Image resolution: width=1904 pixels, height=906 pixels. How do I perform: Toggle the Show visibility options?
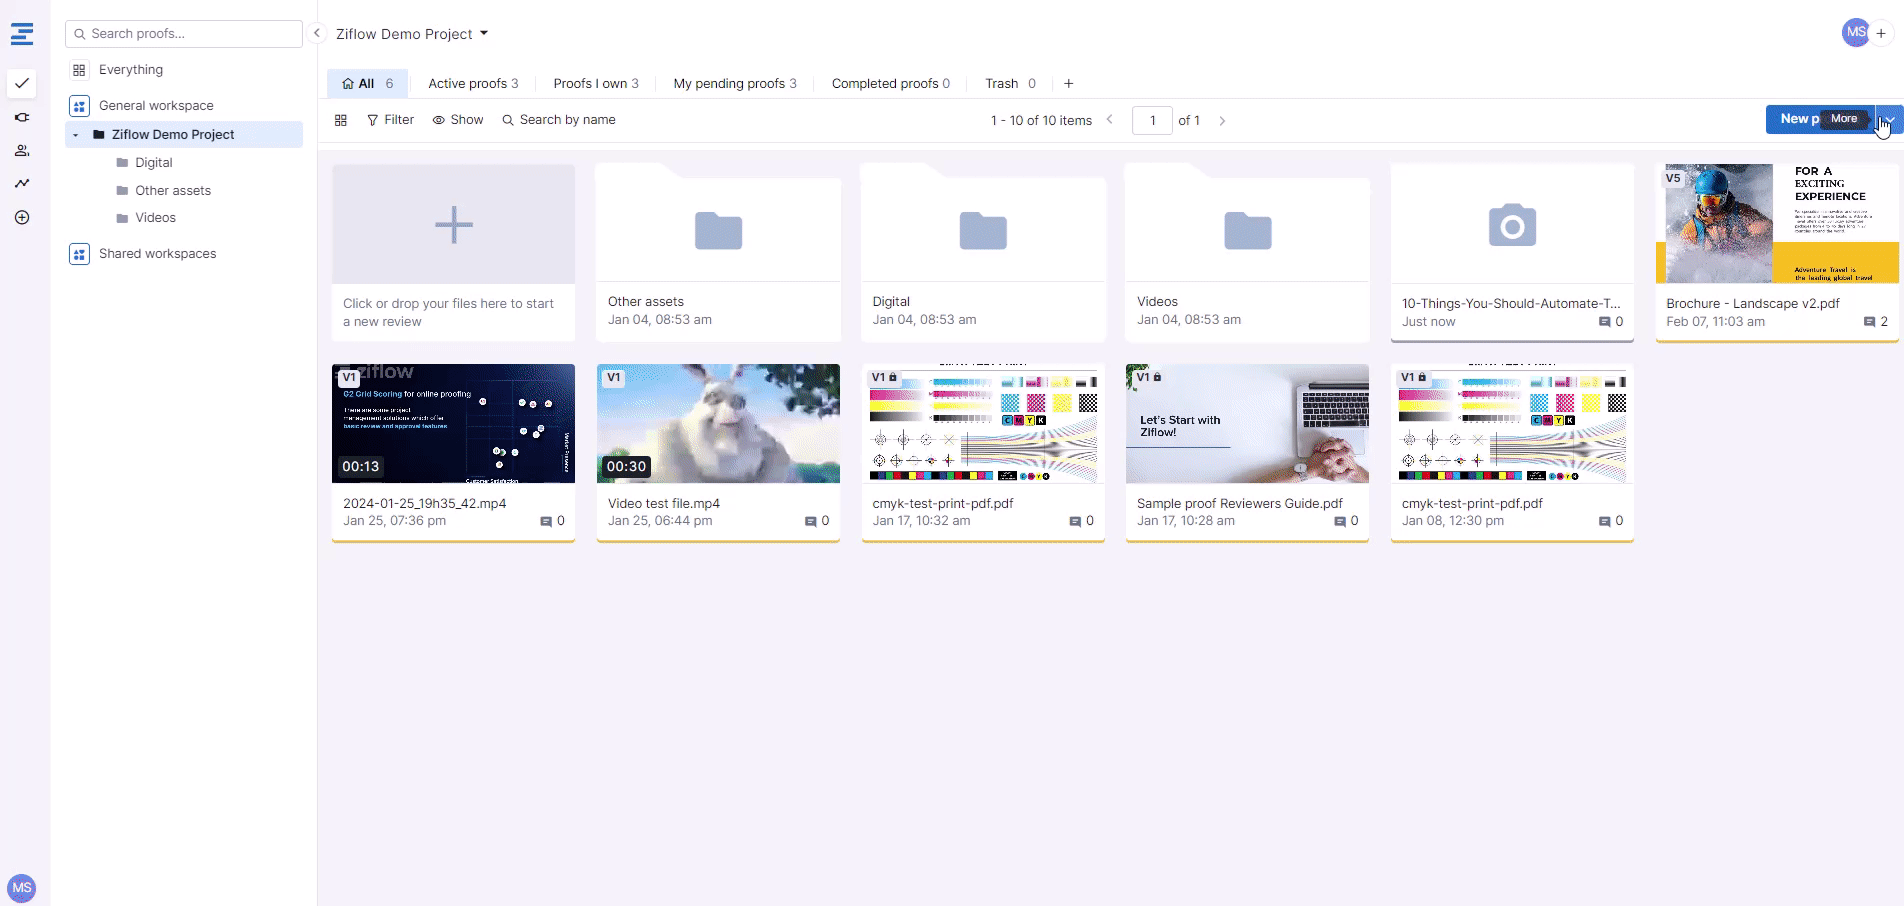tap(458, 120)
